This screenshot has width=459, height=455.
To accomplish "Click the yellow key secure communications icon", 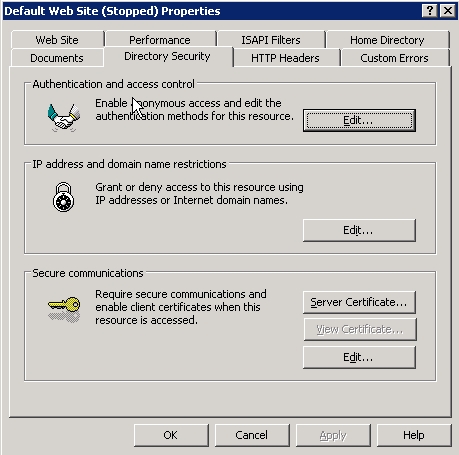I will (64, 309).
